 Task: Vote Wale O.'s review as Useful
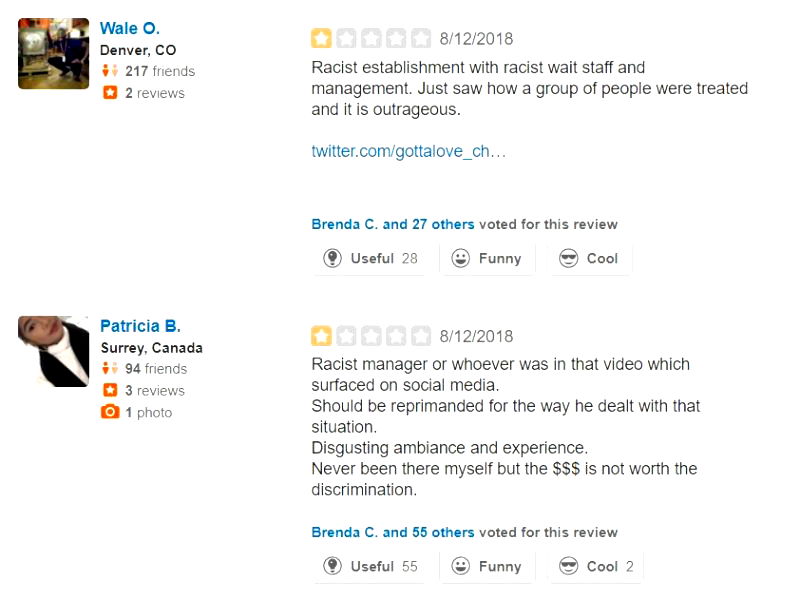click(x=370, y=258)
